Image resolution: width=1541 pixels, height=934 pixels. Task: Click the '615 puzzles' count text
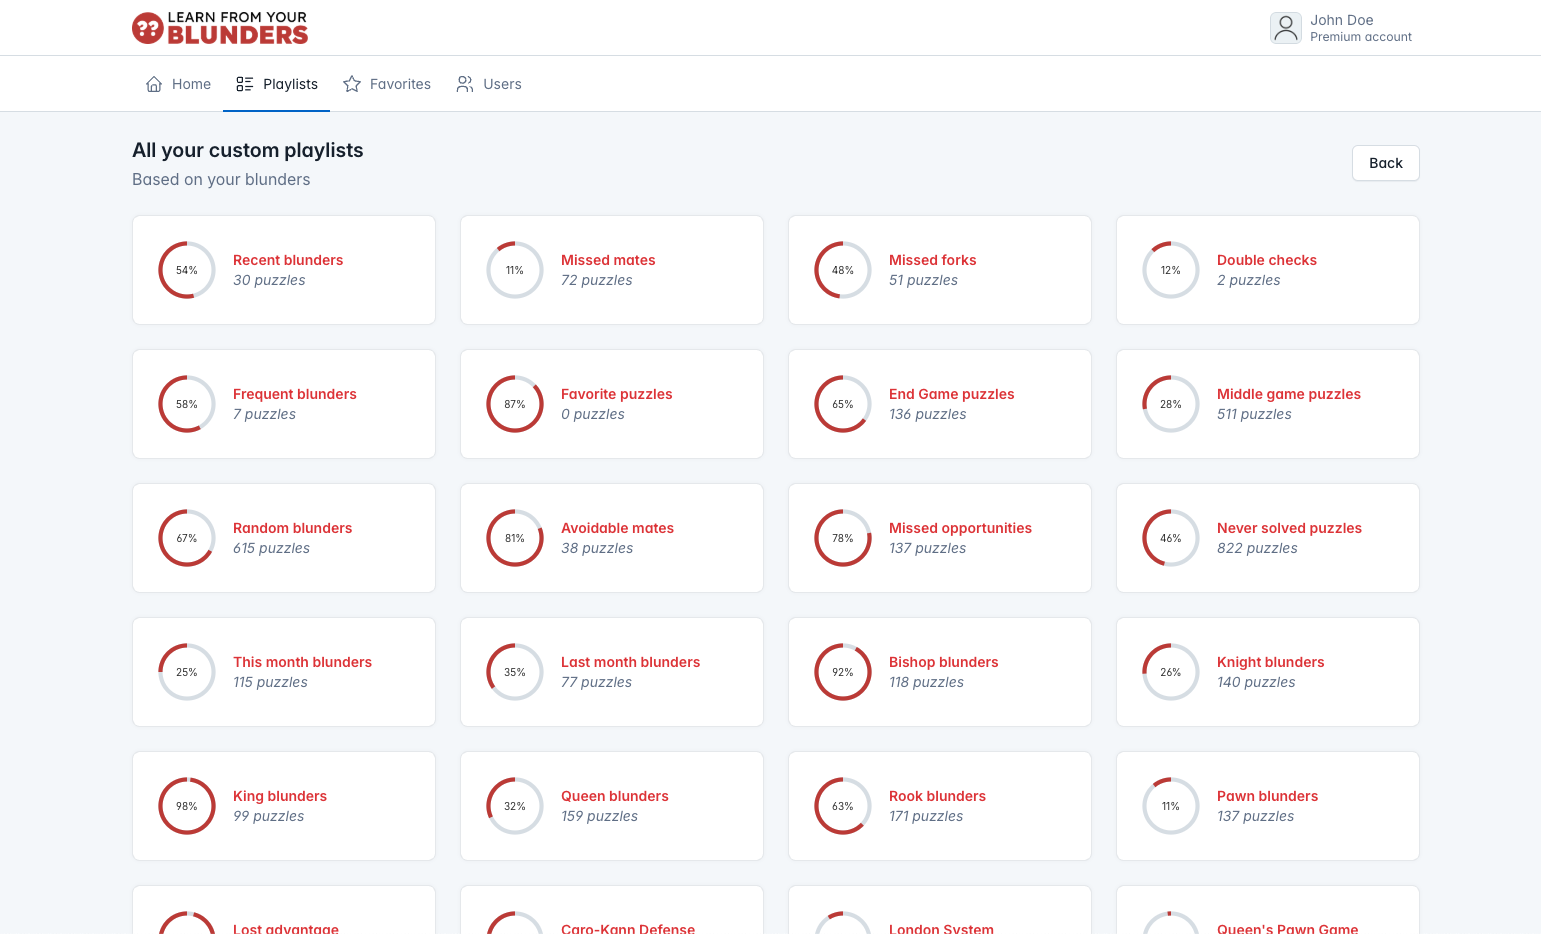[271, 548]
